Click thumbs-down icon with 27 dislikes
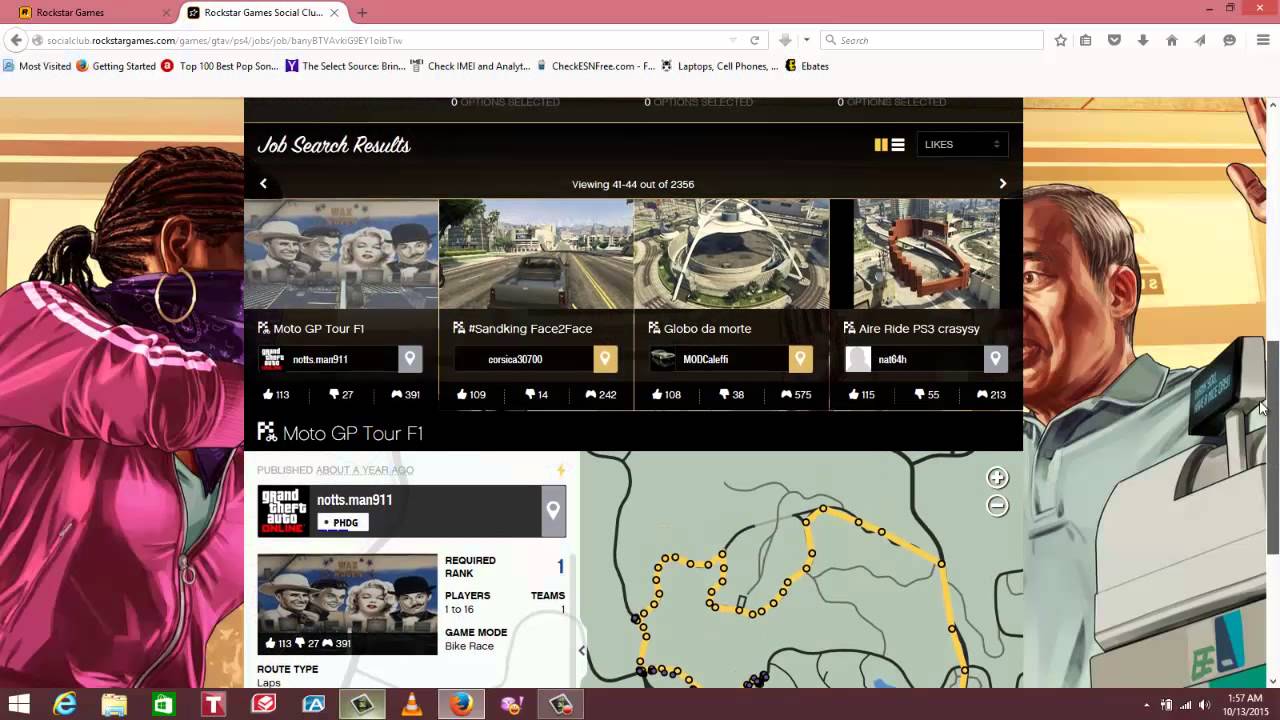Viewport: 1280px width, 720px height. [x=334, y=394]
